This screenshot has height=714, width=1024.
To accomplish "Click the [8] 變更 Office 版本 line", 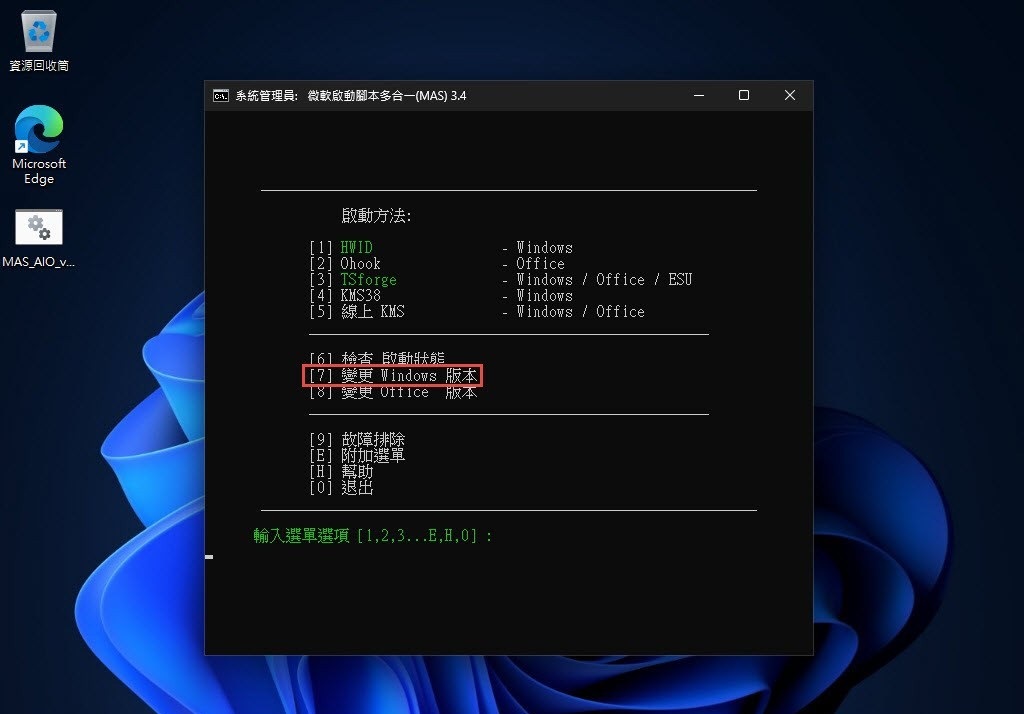I will coord(393,392).
